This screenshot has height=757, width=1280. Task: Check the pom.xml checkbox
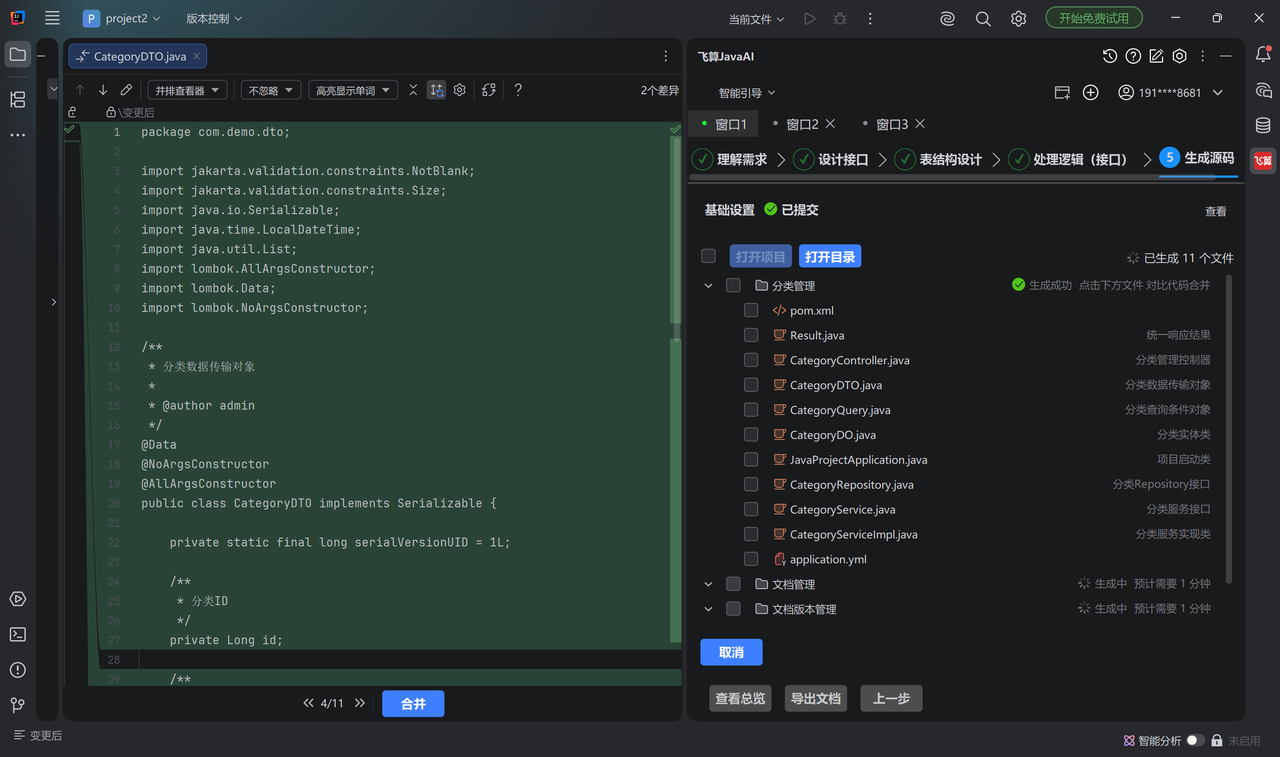(x=751, y=310)
